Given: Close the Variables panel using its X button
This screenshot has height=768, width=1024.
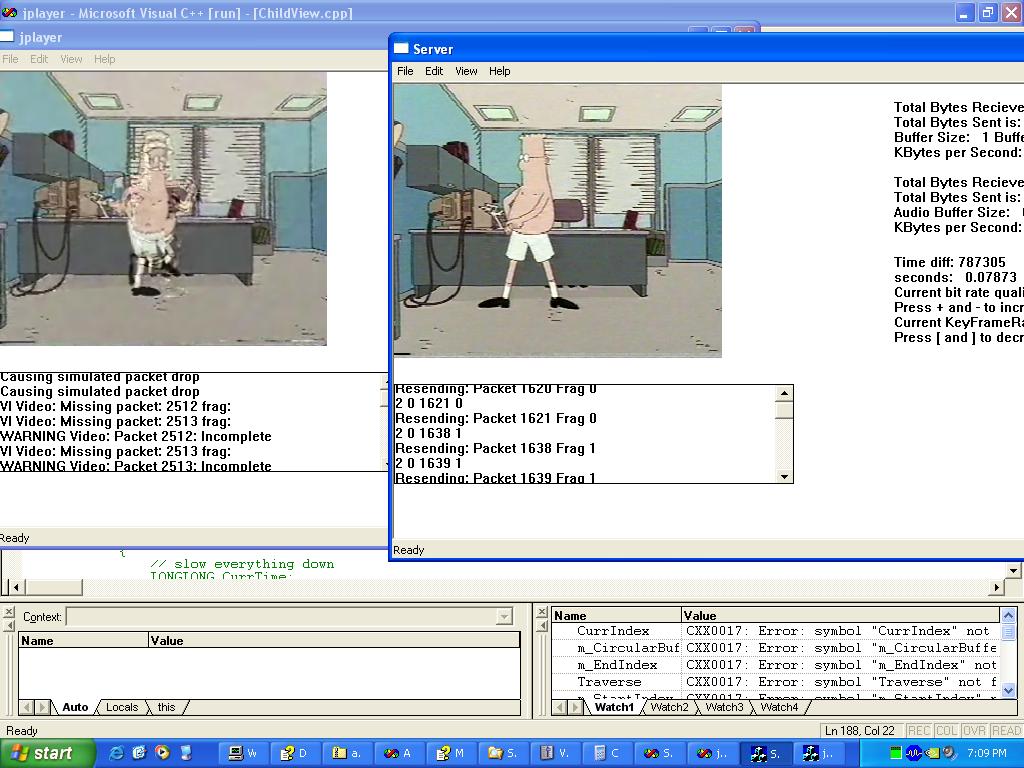Looking at the screenshot, I should click(9, 613).
